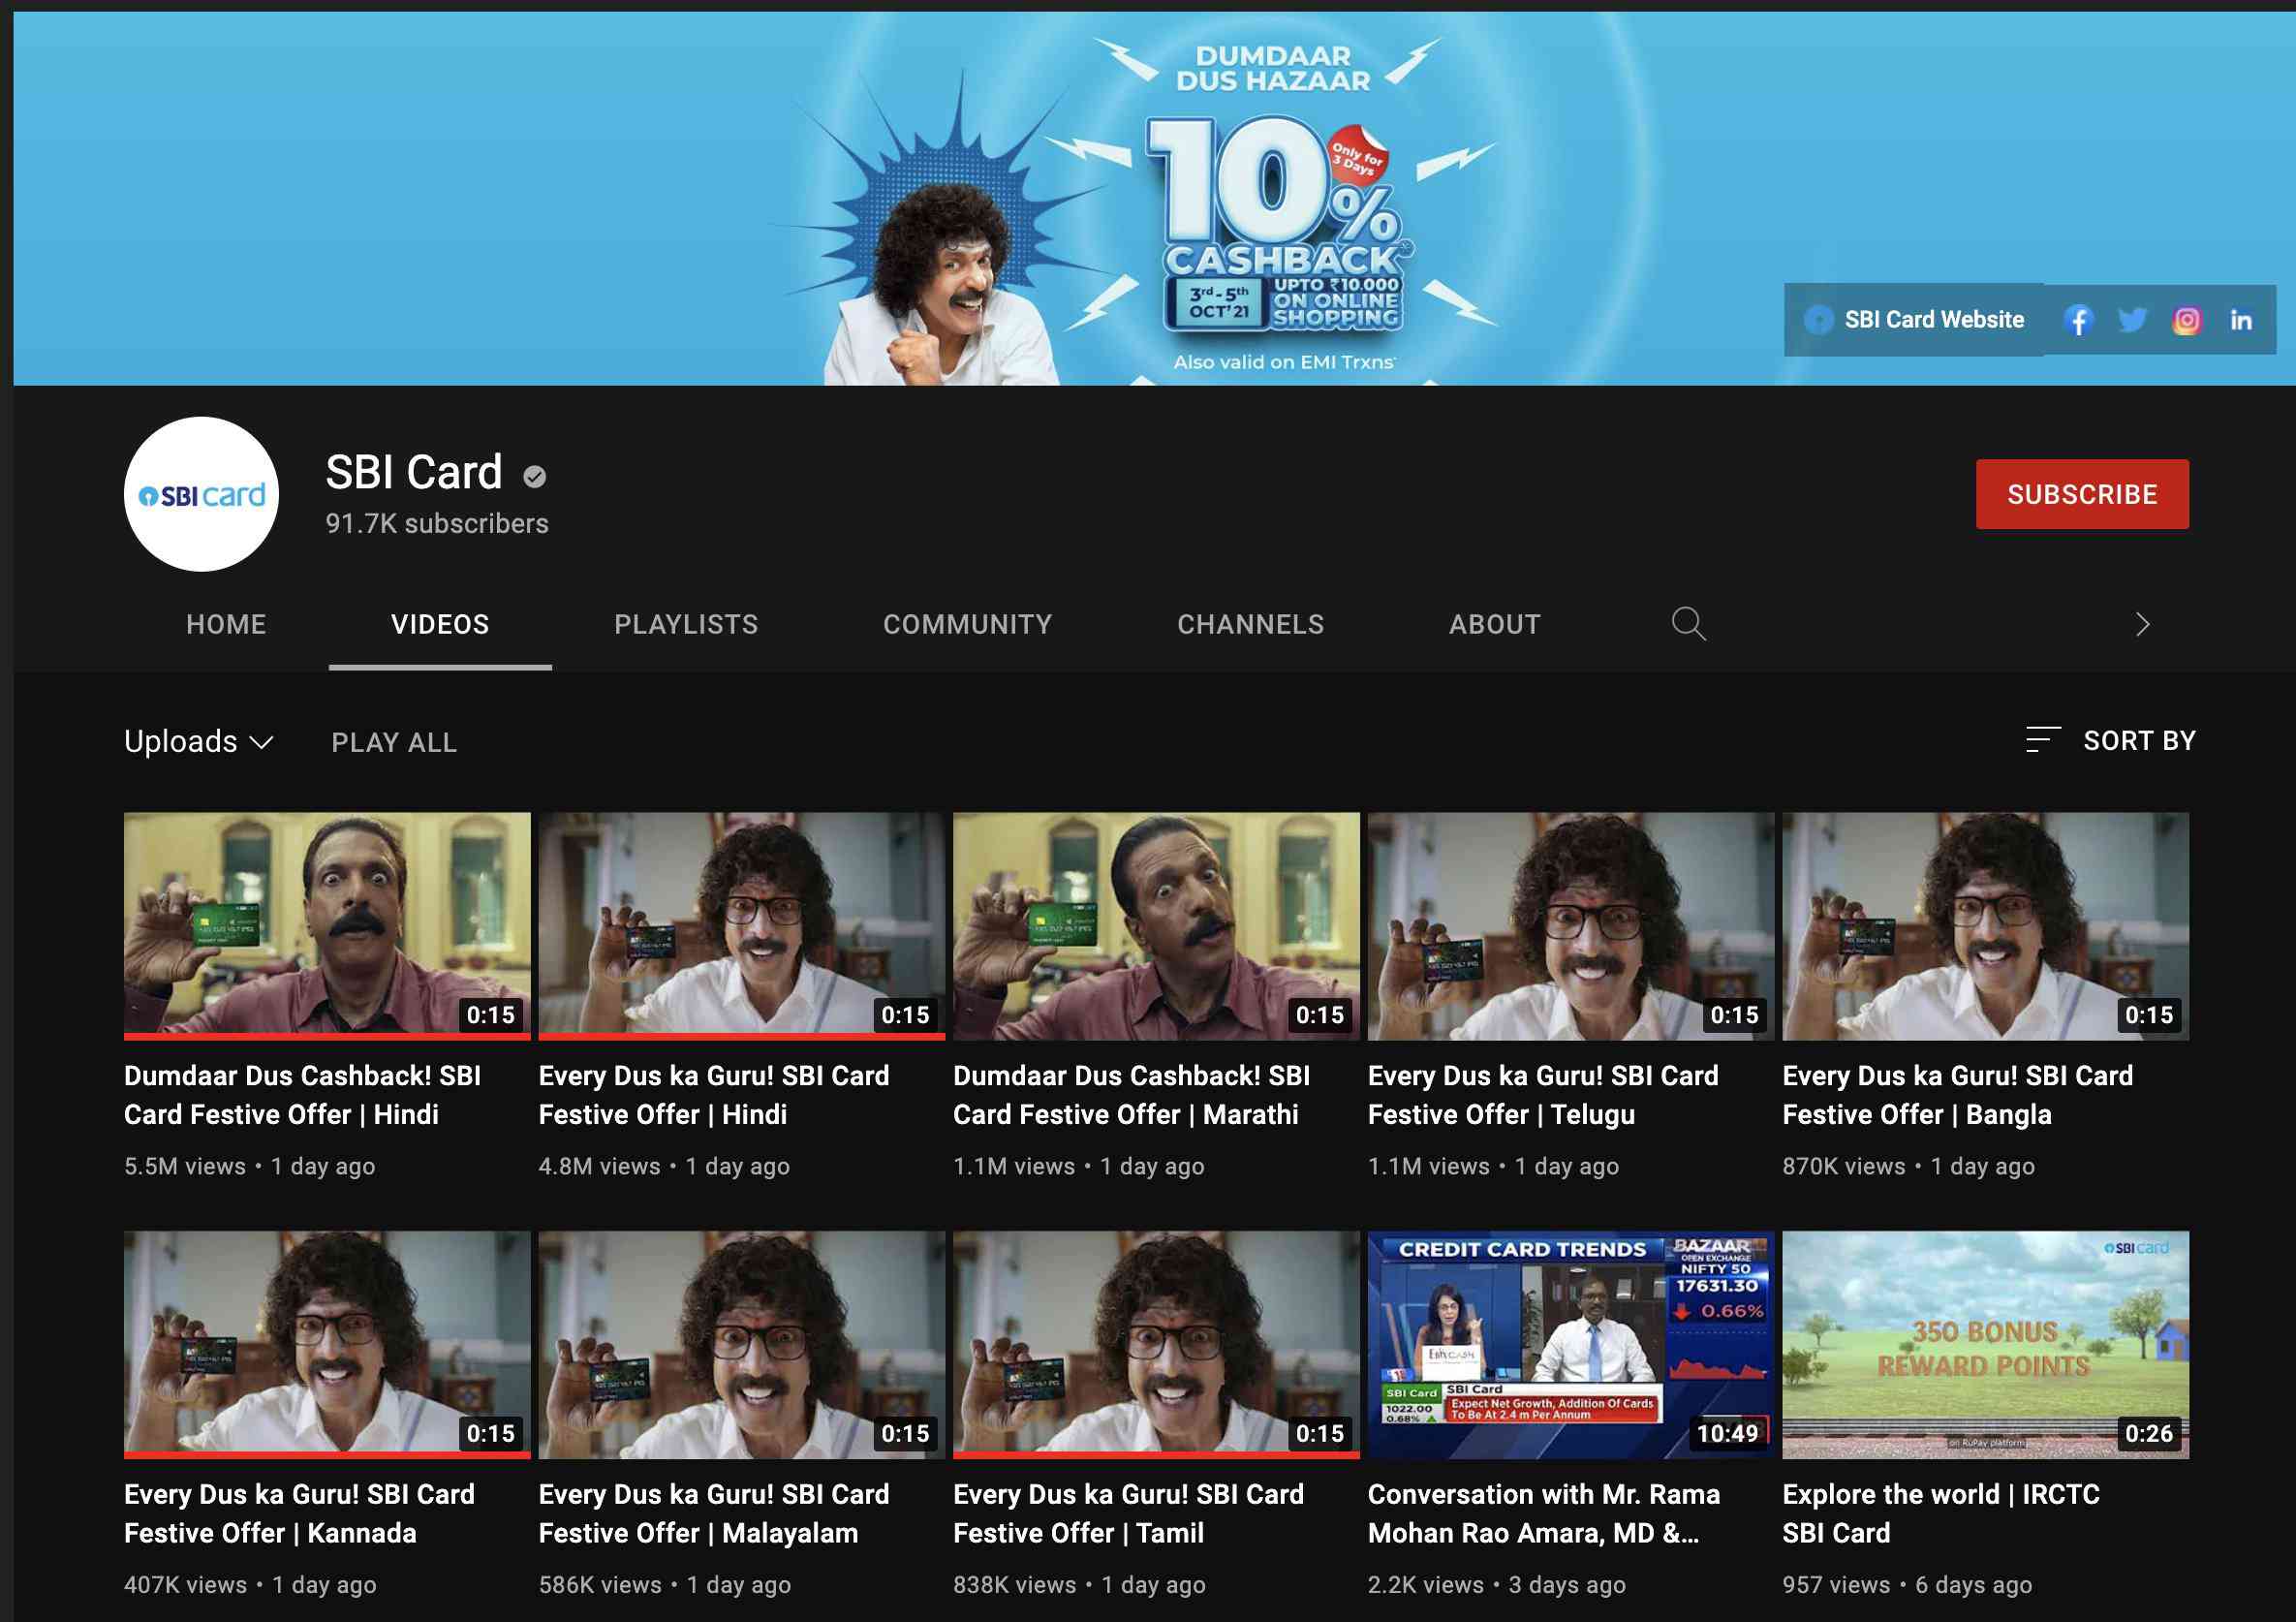
Task: Open the SBI Card Website link
Action: coord(1914,320)
